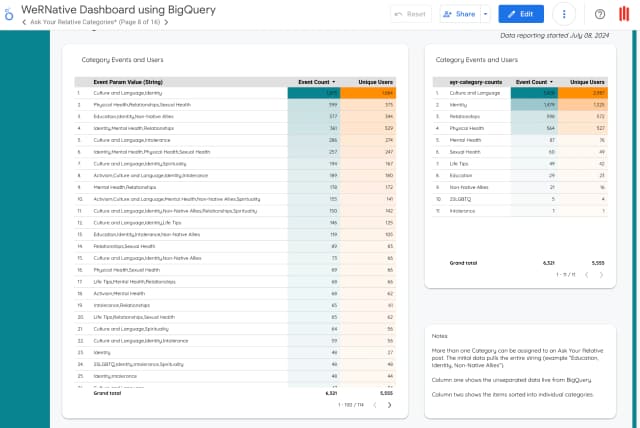Click the Reset button

pyautogui.click(x=411, y=14)
